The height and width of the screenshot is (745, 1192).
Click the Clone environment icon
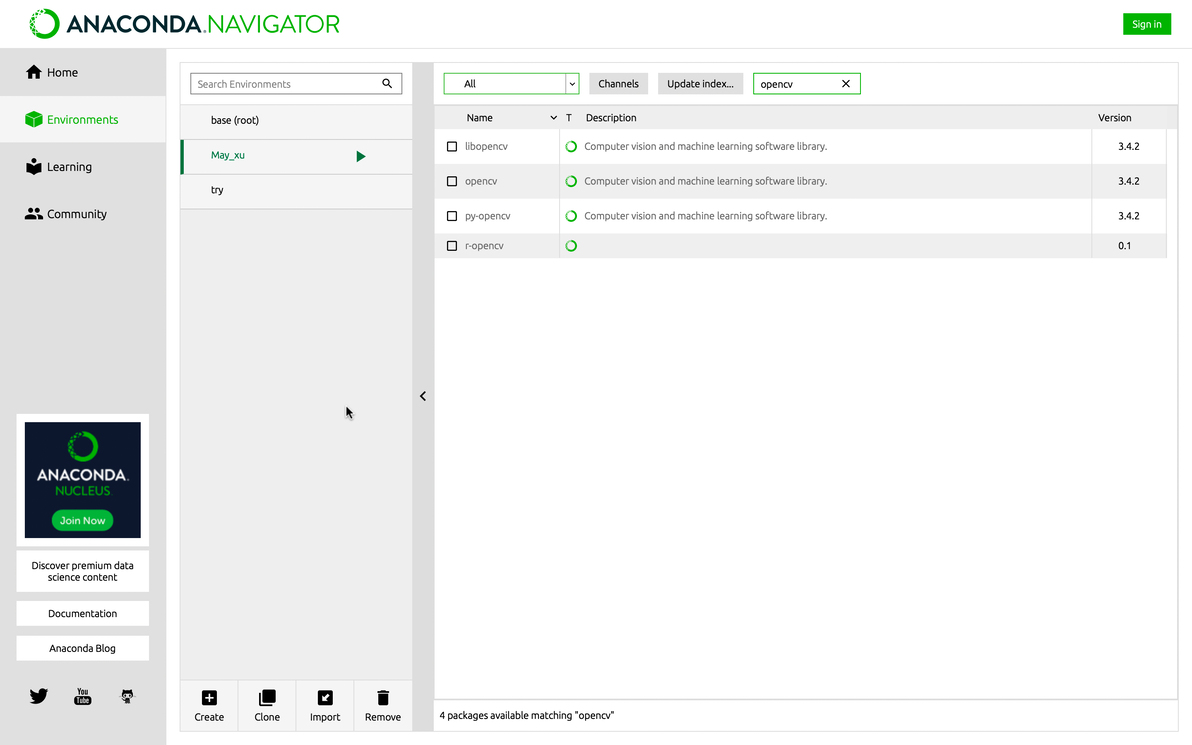(x=267, y=698)
